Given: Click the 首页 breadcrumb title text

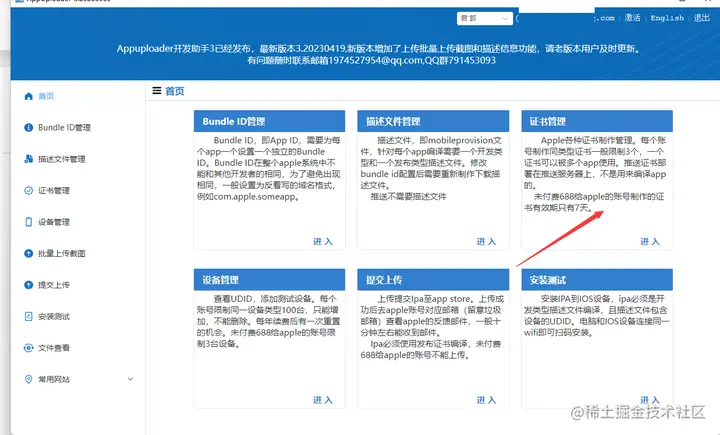Looking at the screenshot, I should click(174, 91).
